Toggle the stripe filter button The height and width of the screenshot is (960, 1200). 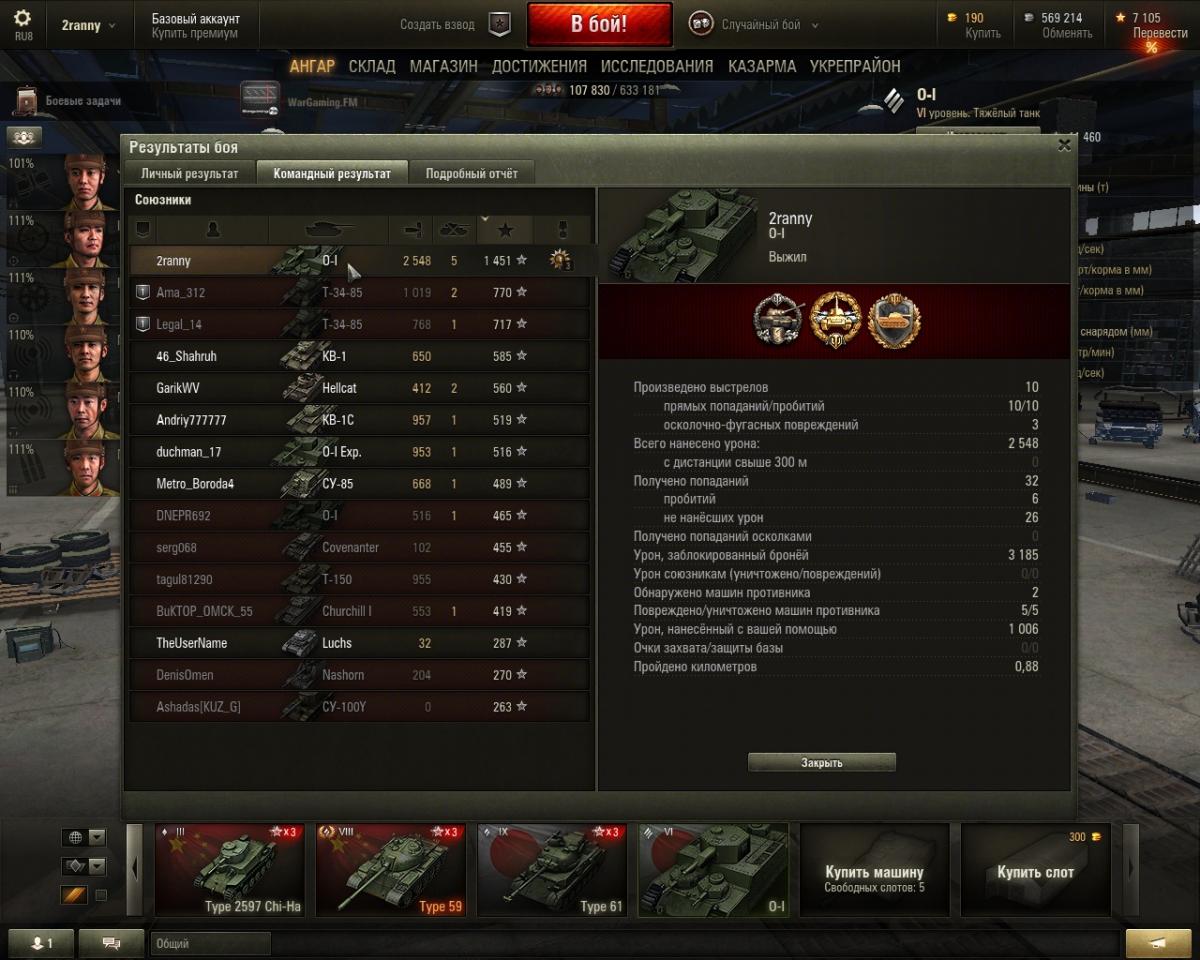pyautogui.click(x=74, y=895)
